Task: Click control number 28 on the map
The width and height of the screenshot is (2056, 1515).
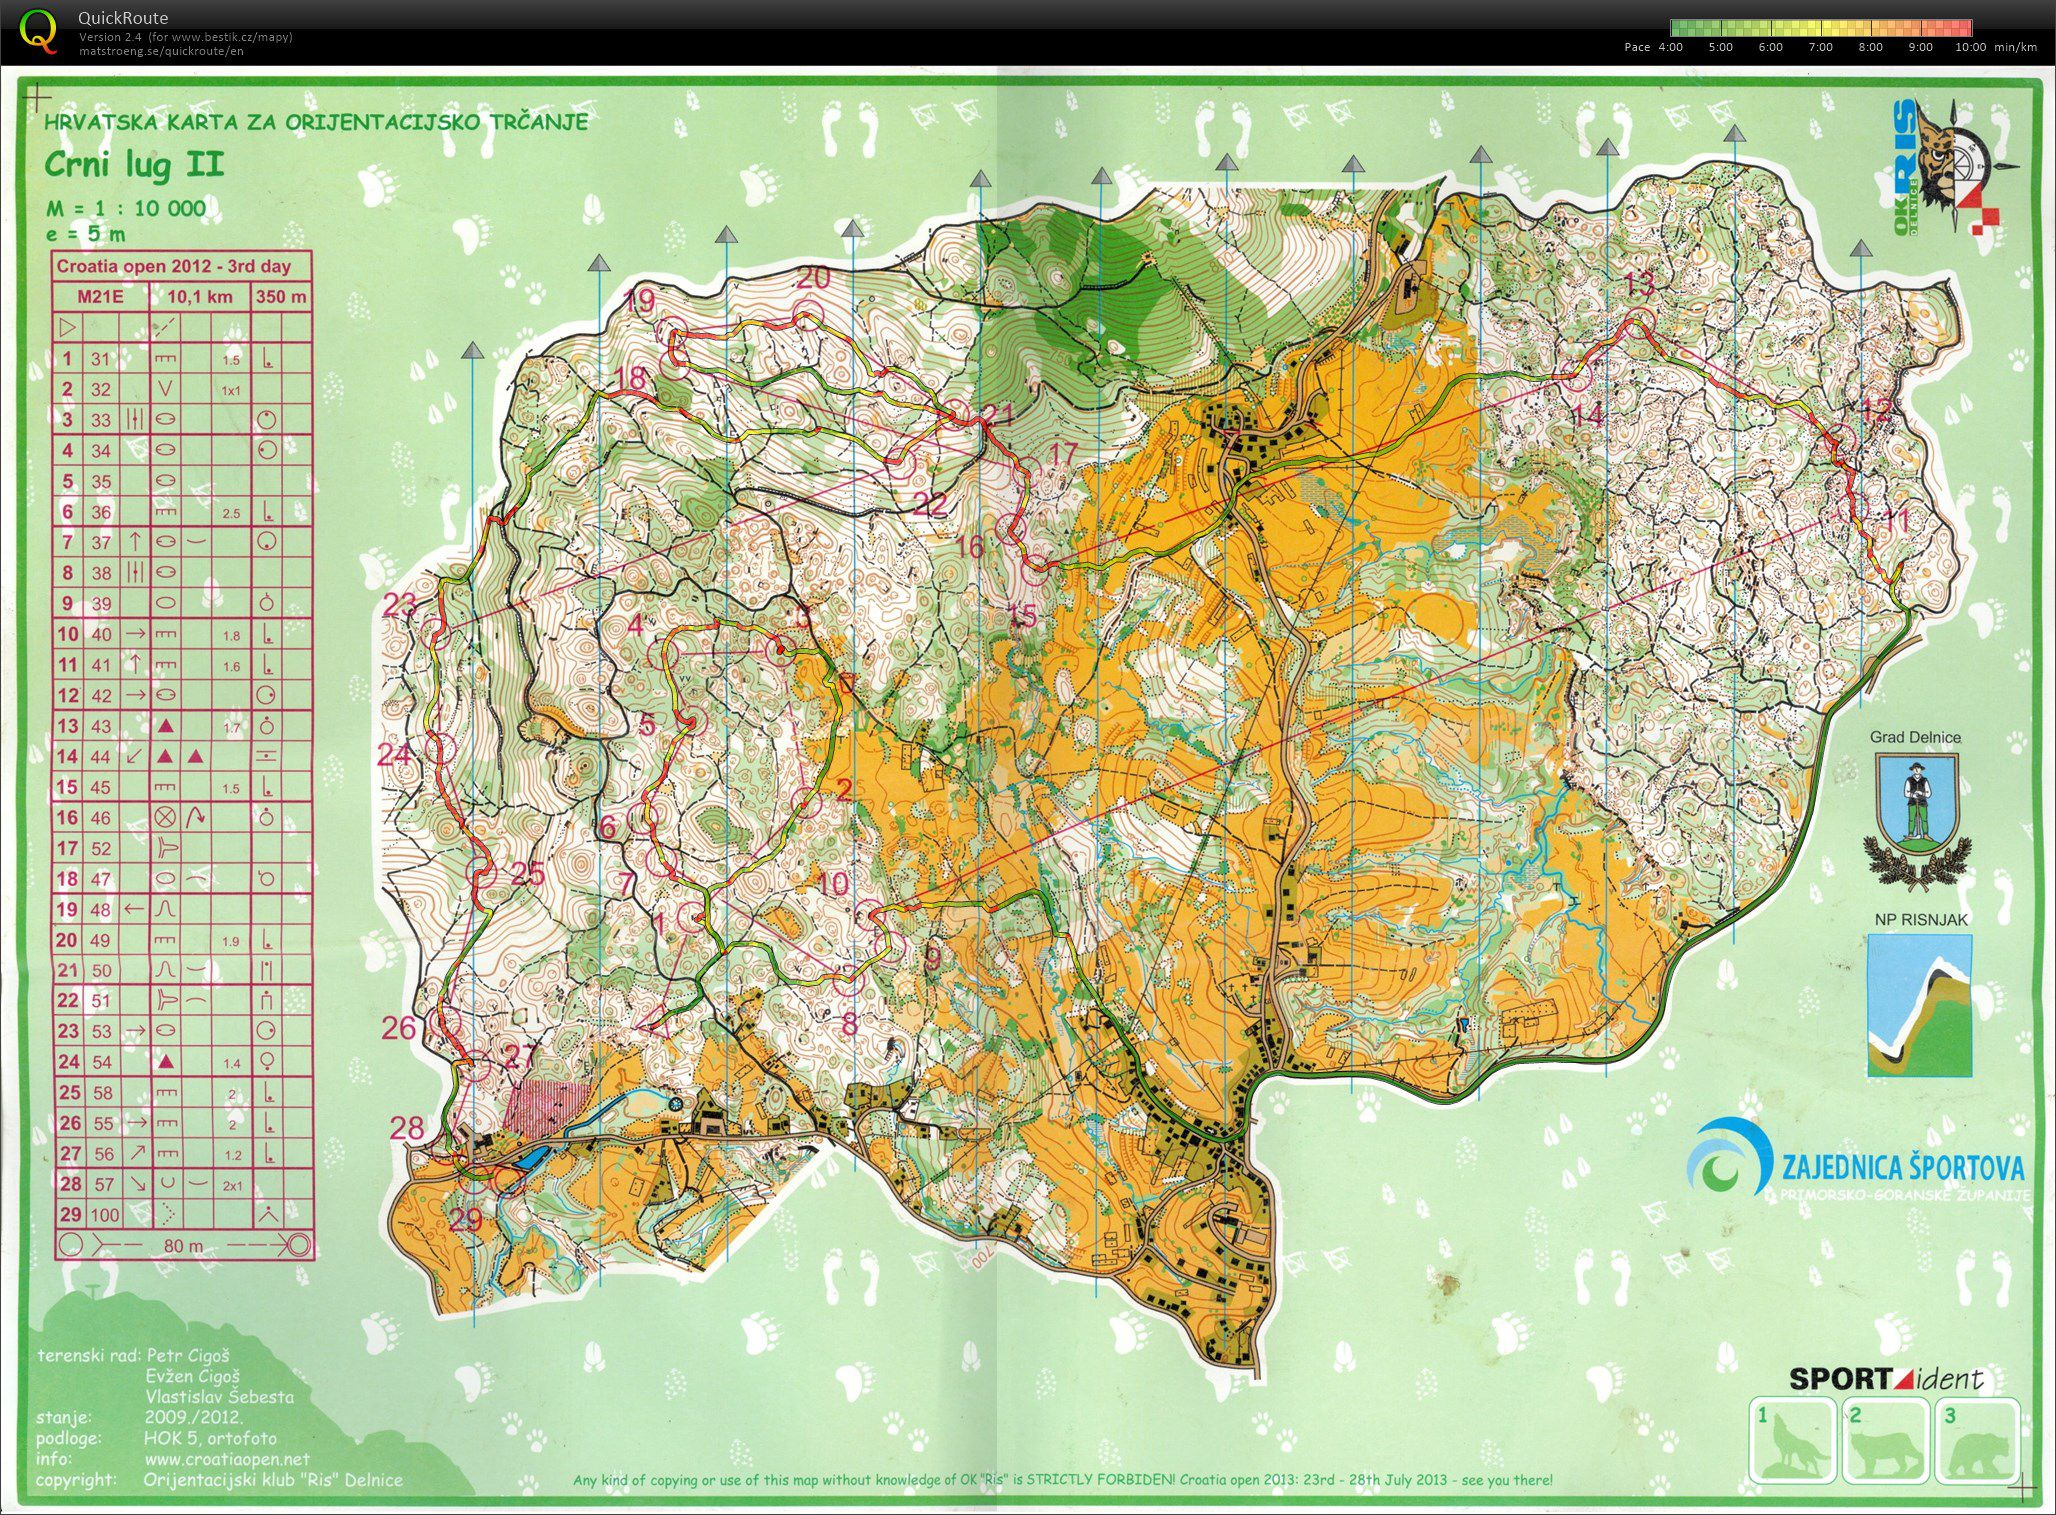Action: 407,1128
